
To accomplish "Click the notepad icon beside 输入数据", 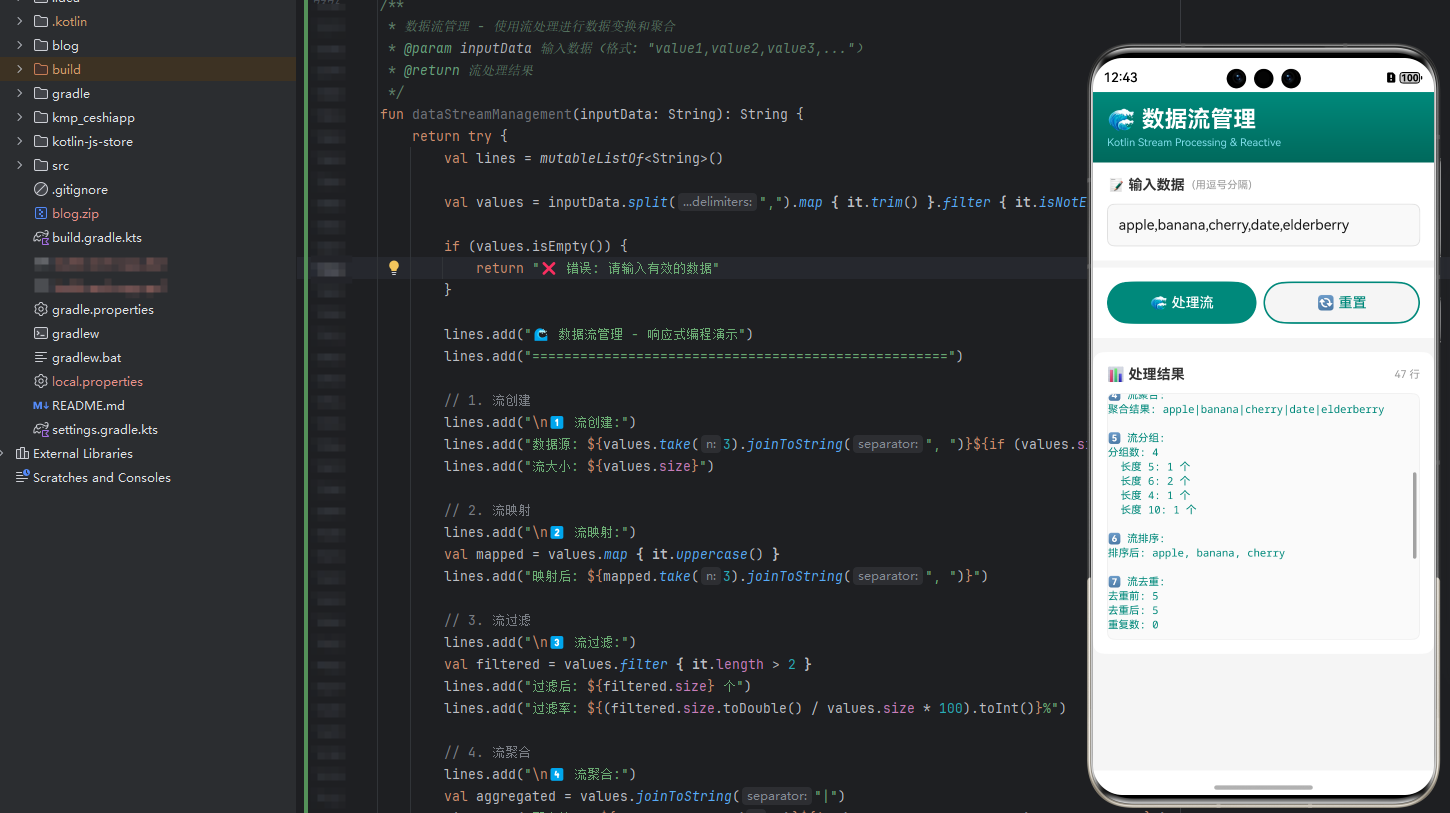I will [1116, 185].
